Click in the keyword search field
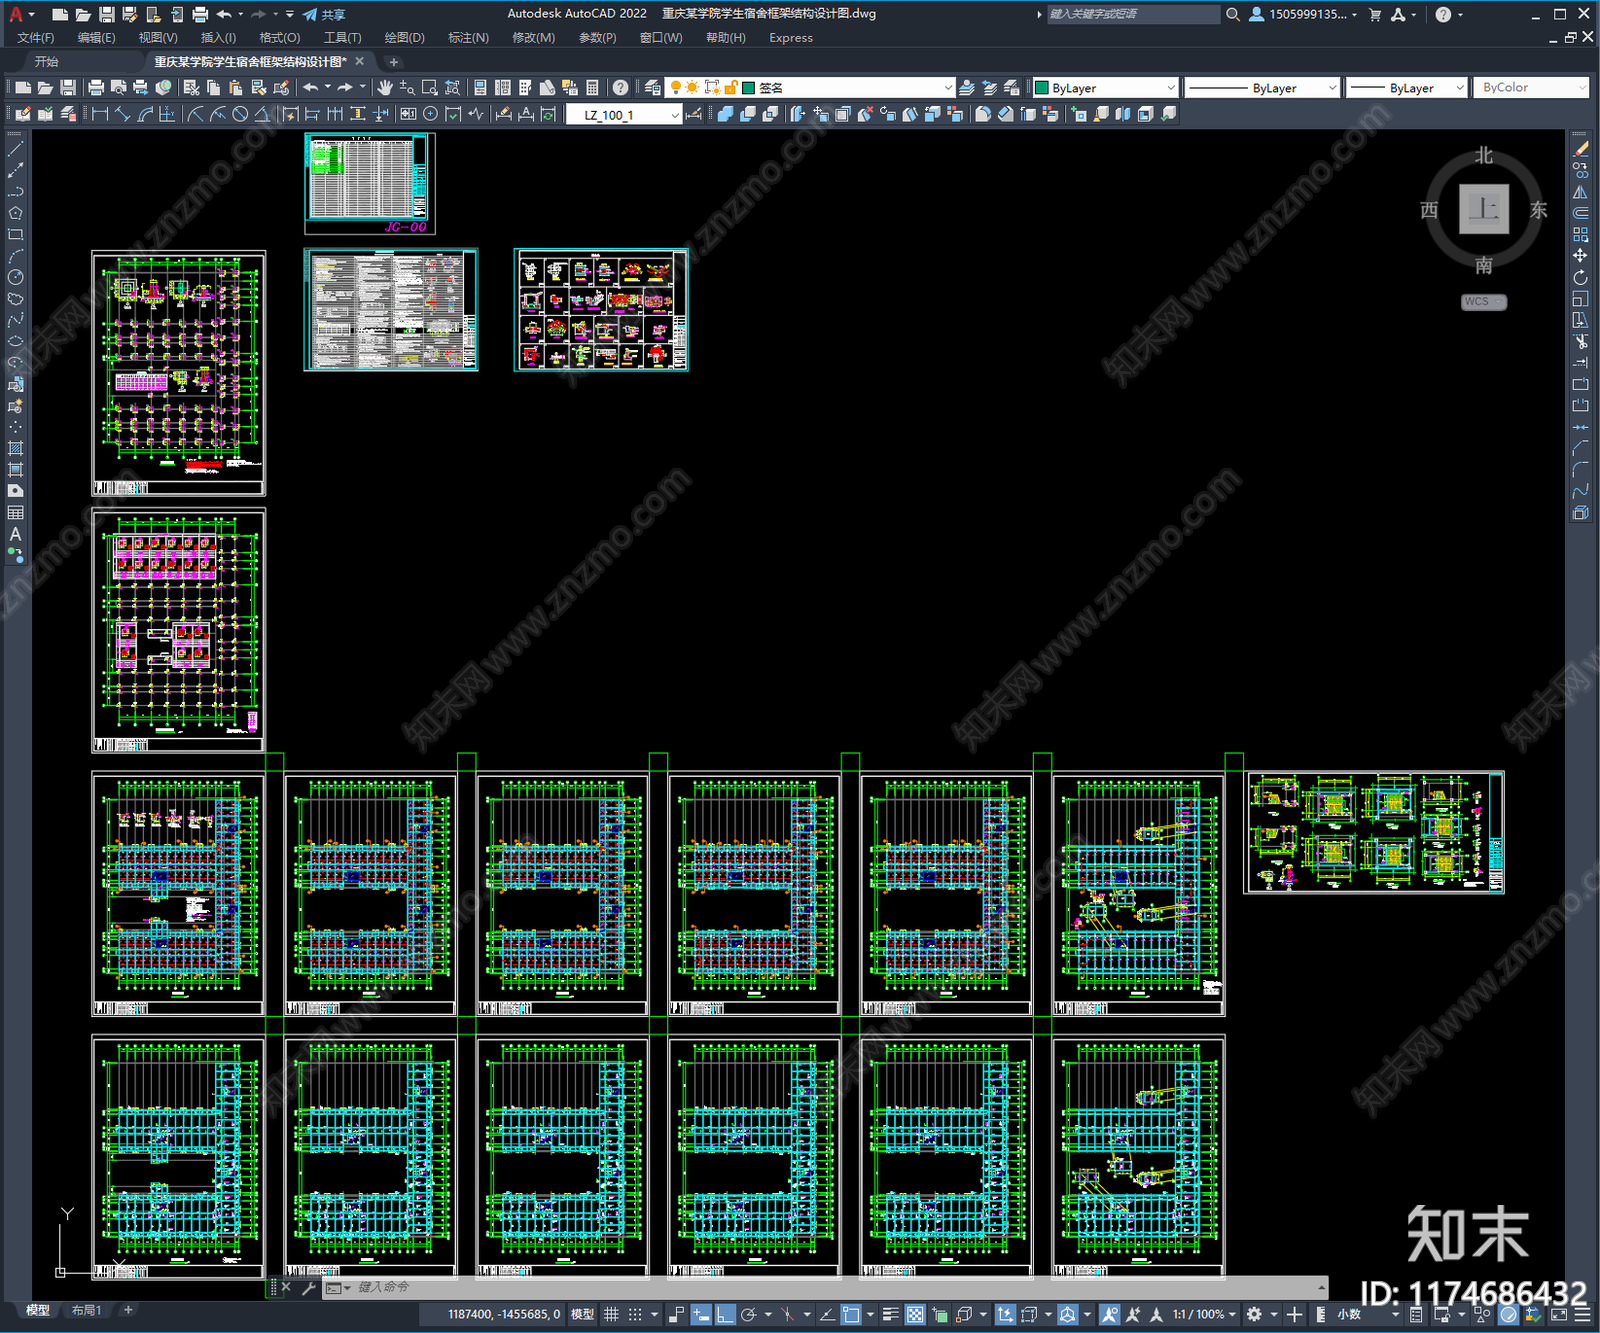The width and height of the screenshot is (1600, 1333). (x=1132, y=14)
